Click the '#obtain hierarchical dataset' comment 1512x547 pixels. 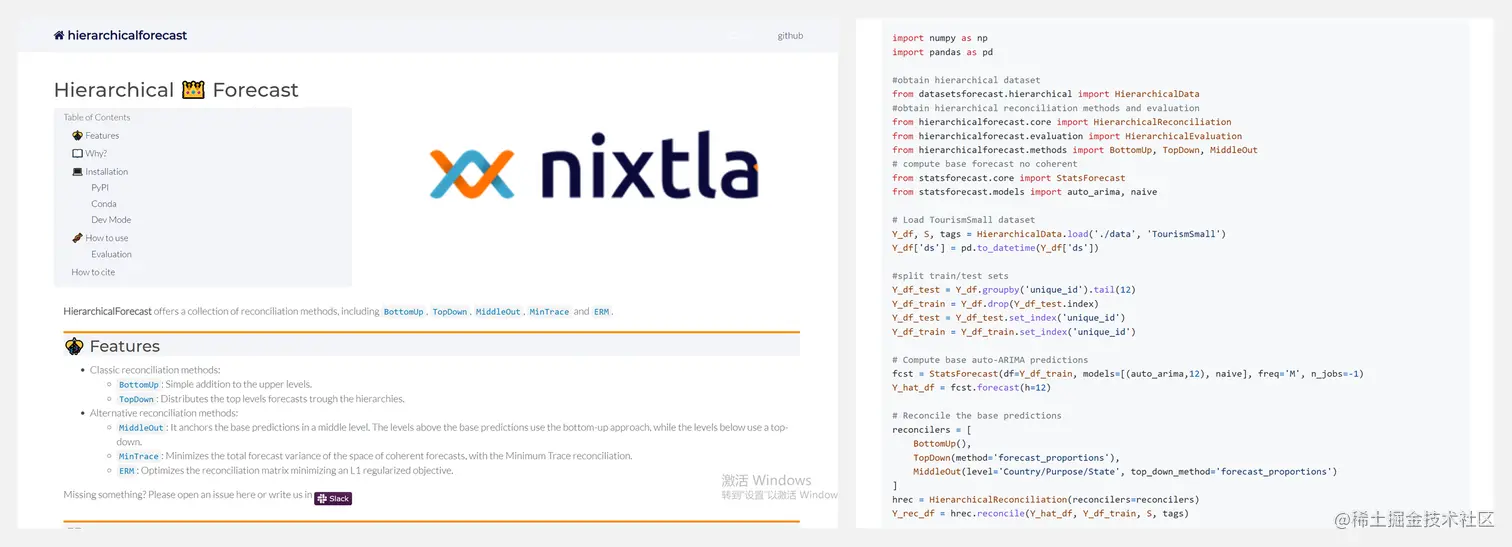966,80
